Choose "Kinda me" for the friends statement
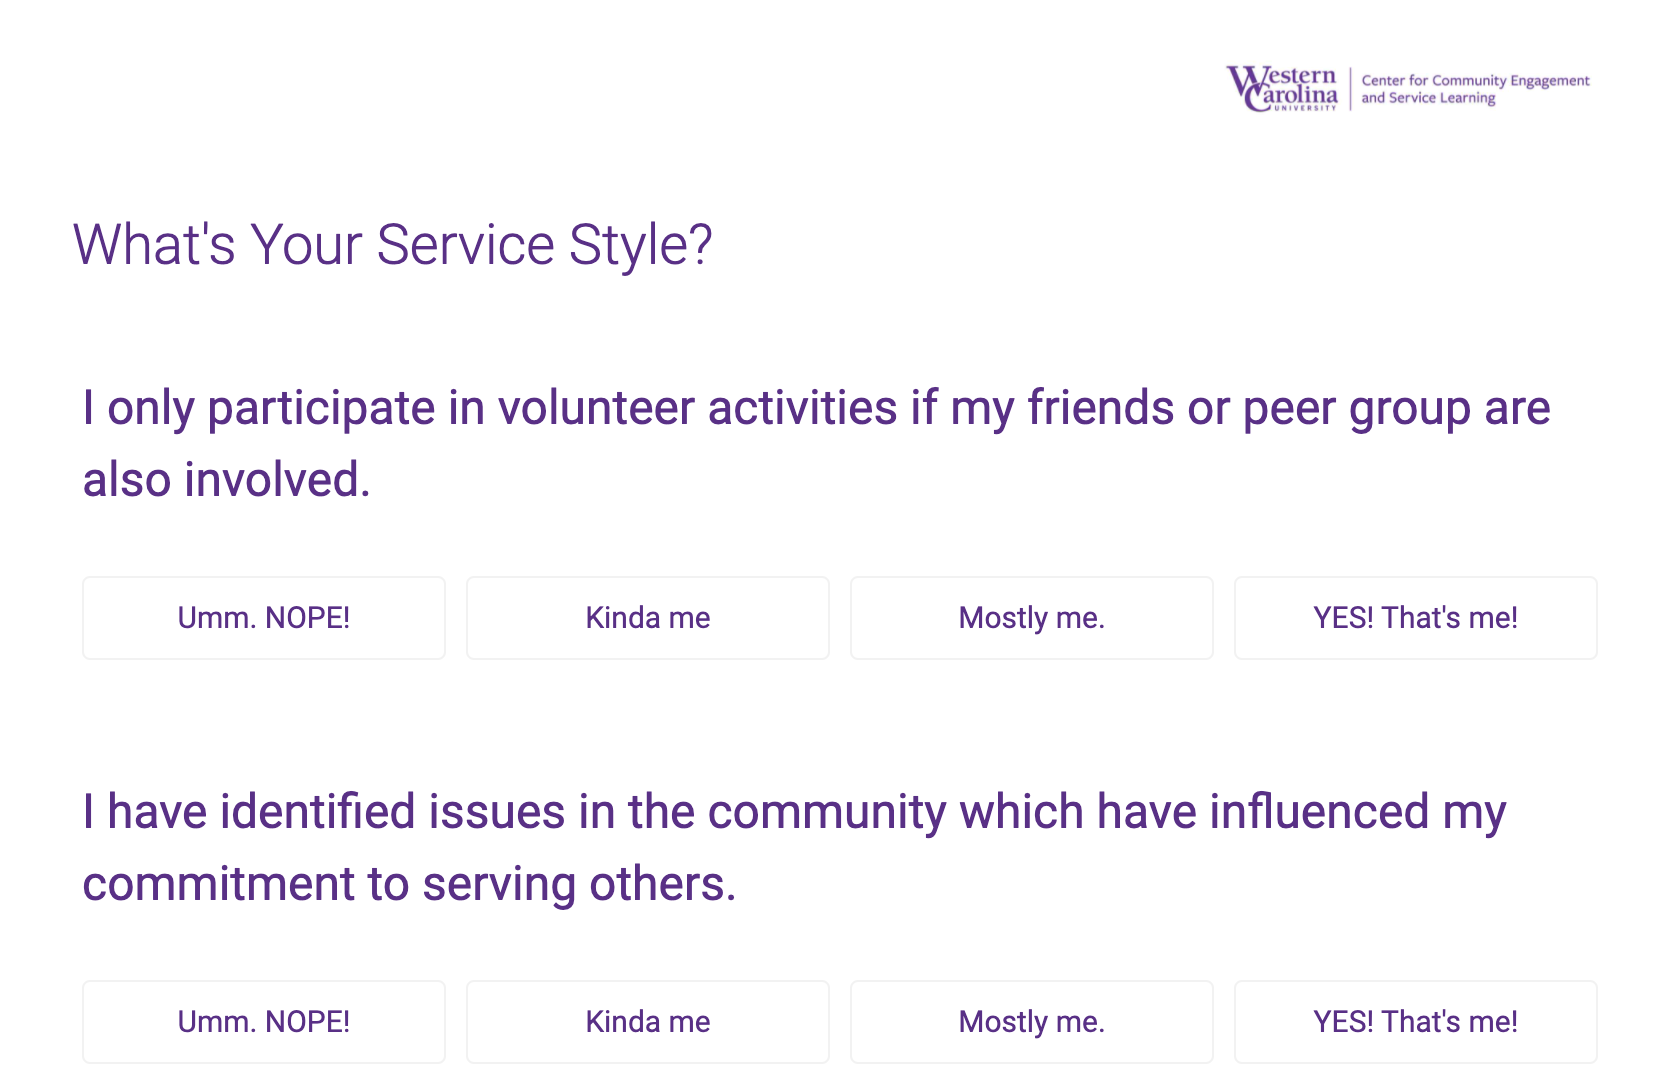Screen dimensions: 1670x1084 point(648,618)
